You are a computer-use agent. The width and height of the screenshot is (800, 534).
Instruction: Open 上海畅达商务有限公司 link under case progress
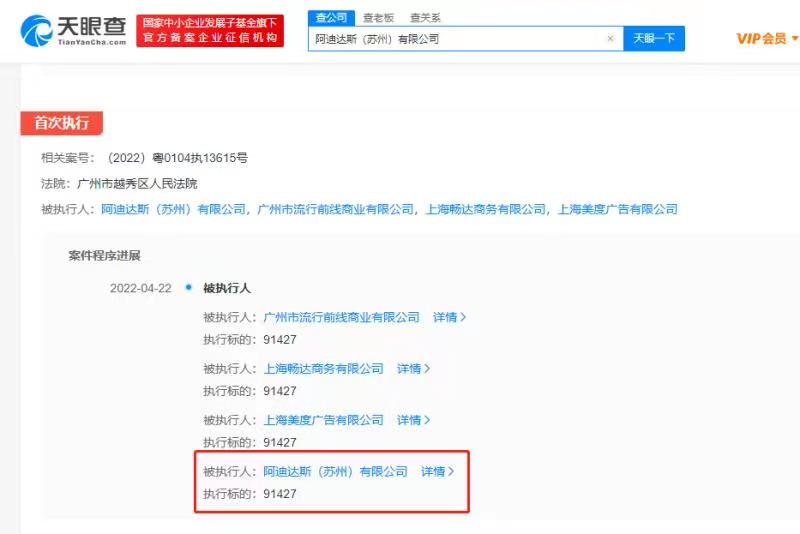pyautogui.click(x=323, y=369)
